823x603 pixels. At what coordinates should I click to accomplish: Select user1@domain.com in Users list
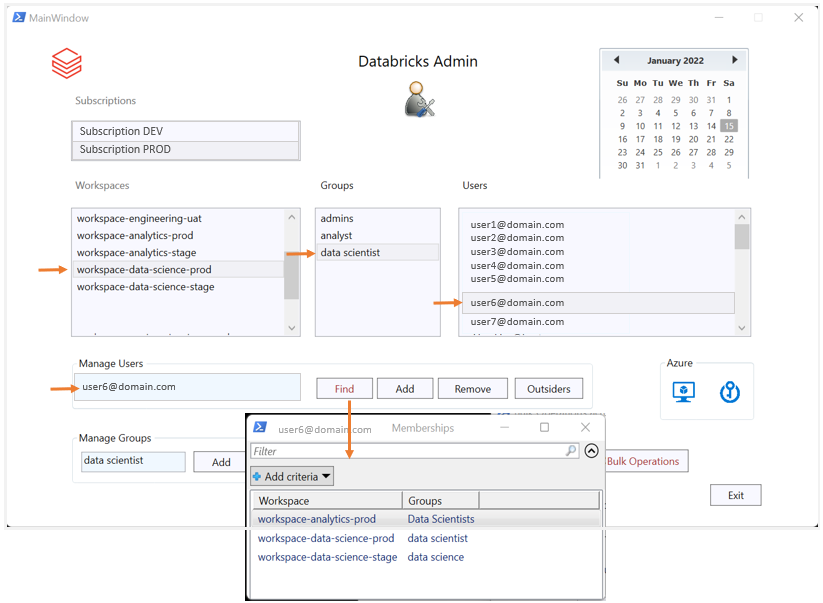516,224
